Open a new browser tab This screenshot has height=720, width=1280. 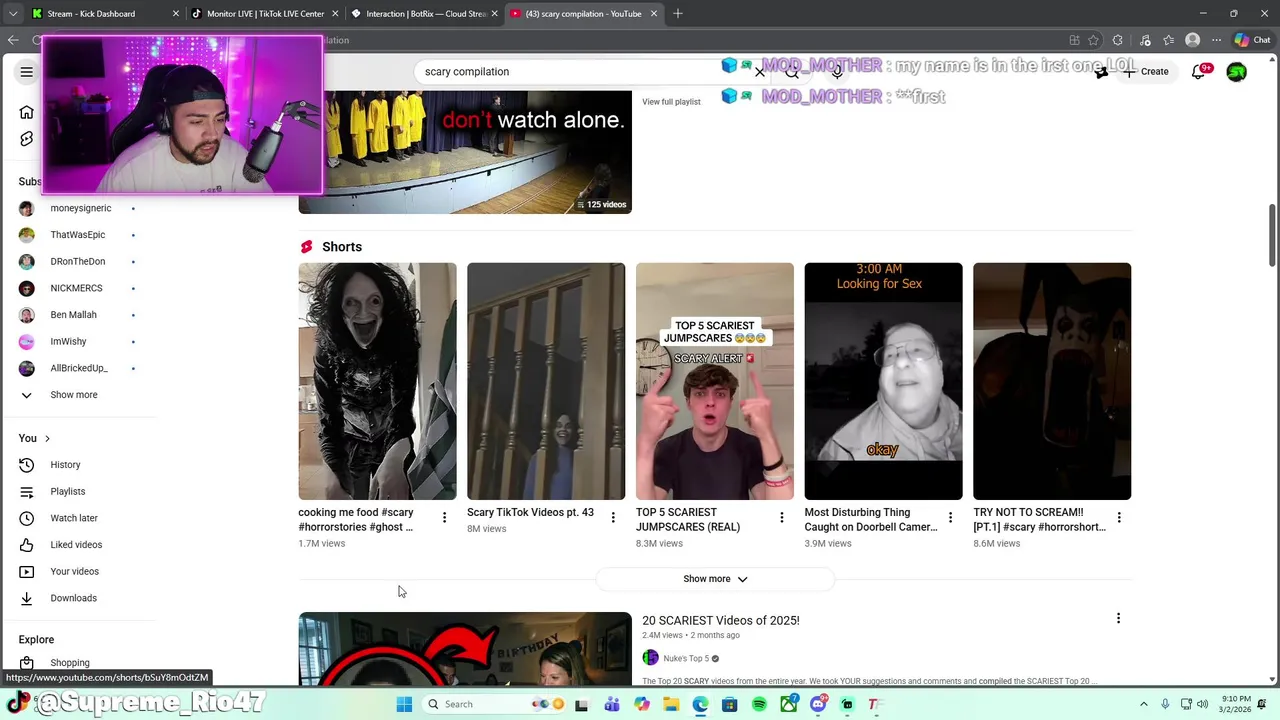pyautogui.click(x=678, y=14)
